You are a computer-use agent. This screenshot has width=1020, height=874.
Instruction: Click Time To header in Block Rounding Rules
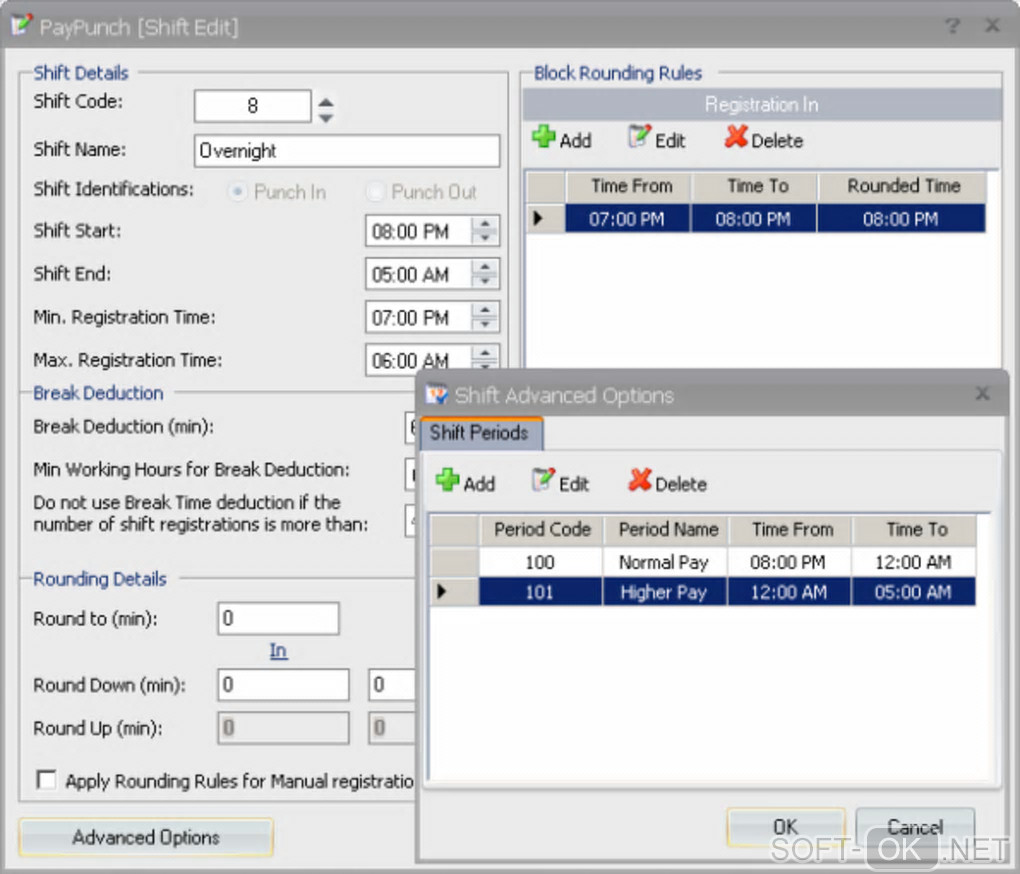coord(755,186)
